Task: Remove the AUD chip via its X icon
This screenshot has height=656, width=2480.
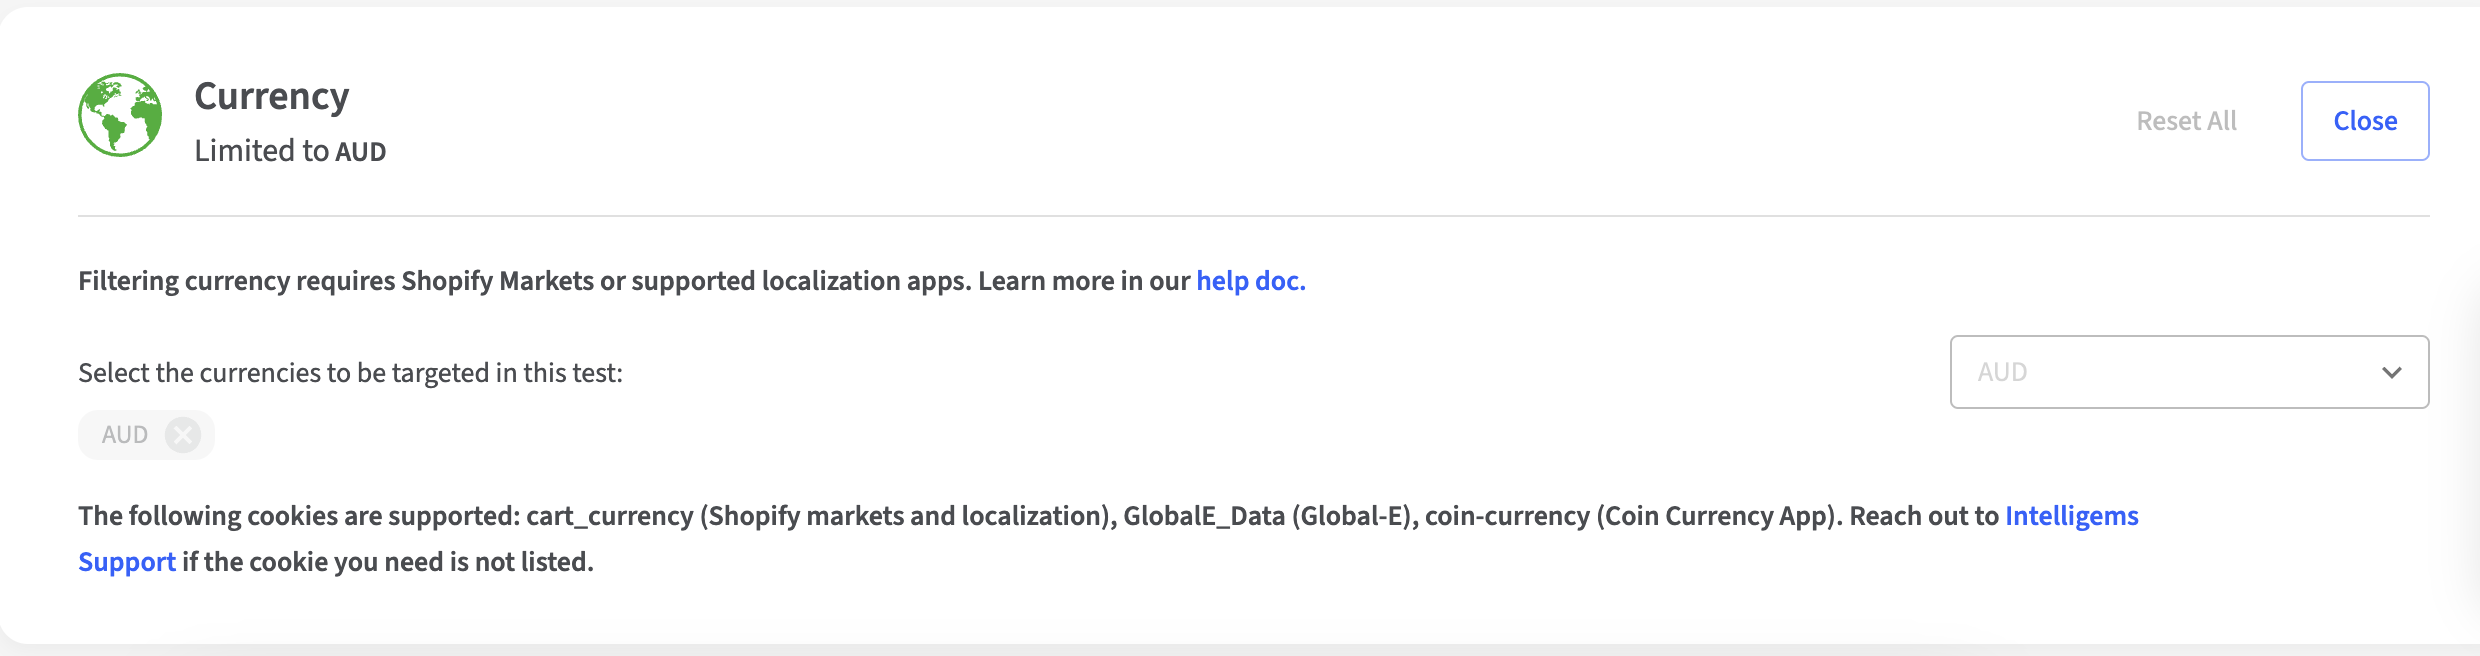Action: [x=183, y=435]
